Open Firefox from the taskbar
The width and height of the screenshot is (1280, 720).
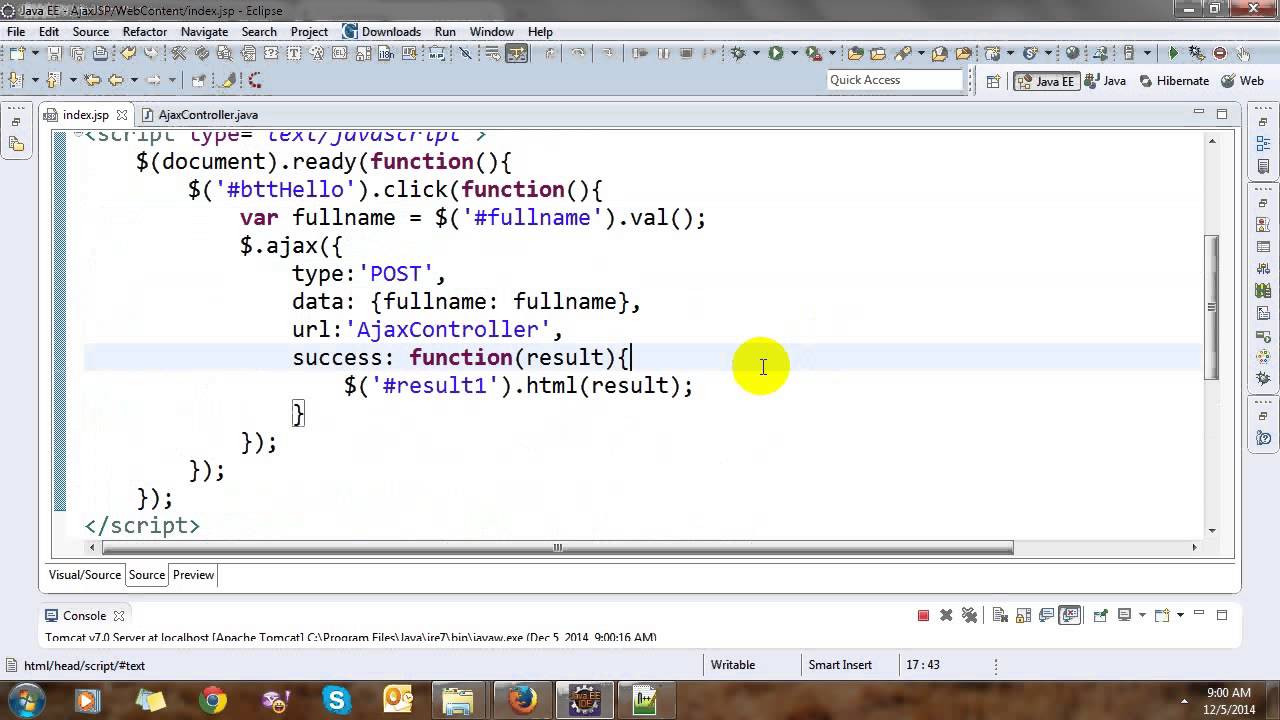522,700
